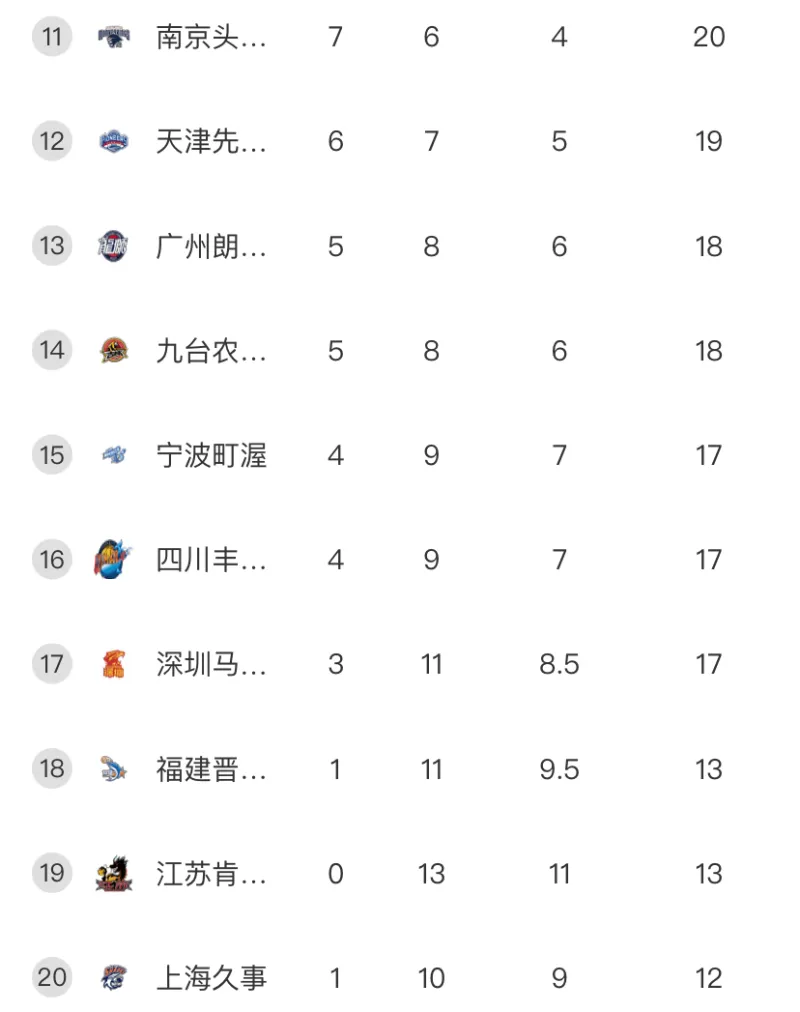This screenshot has width=800, height=1012.
Task: Tap the 深圳马… team logo
Action: pos(114,664)
